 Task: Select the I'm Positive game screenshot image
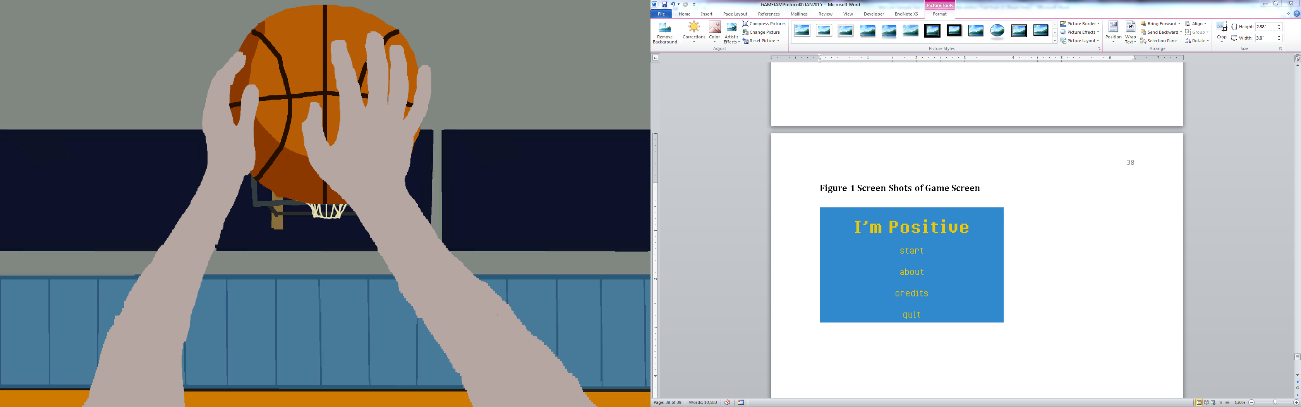[911, 265]
